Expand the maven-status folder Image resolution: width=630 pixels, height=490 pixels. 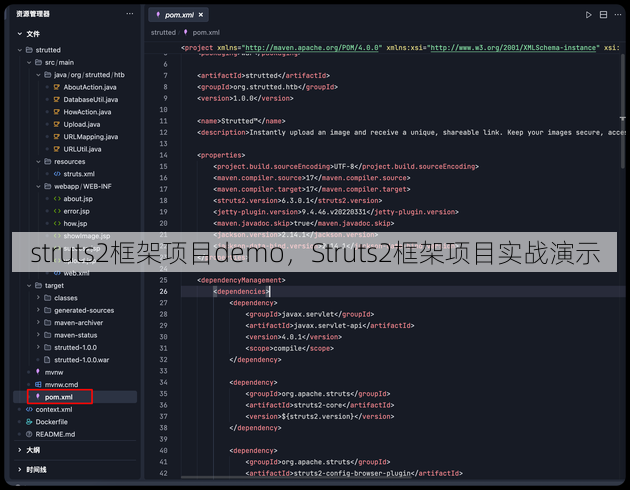click(38, 335)
